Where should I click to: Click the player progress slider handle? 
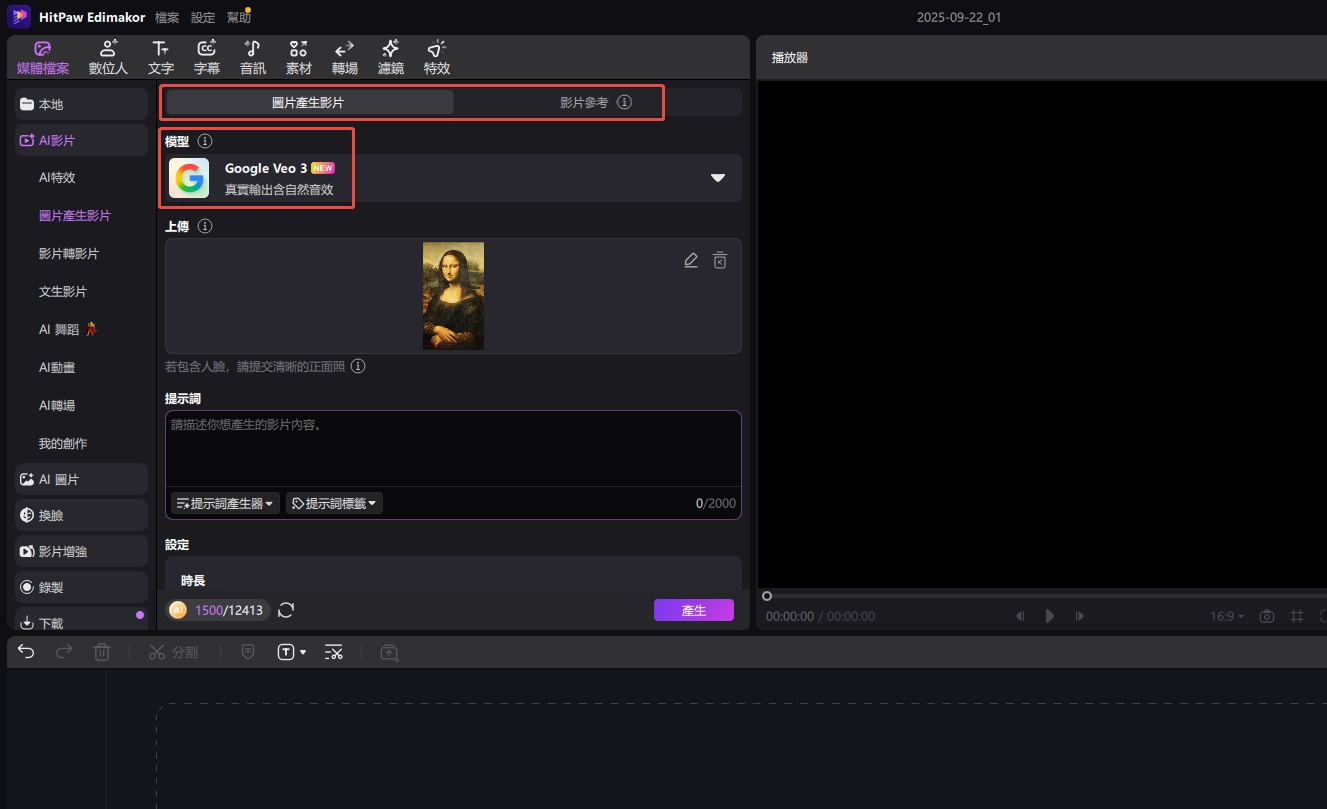(x=767, y=596)
